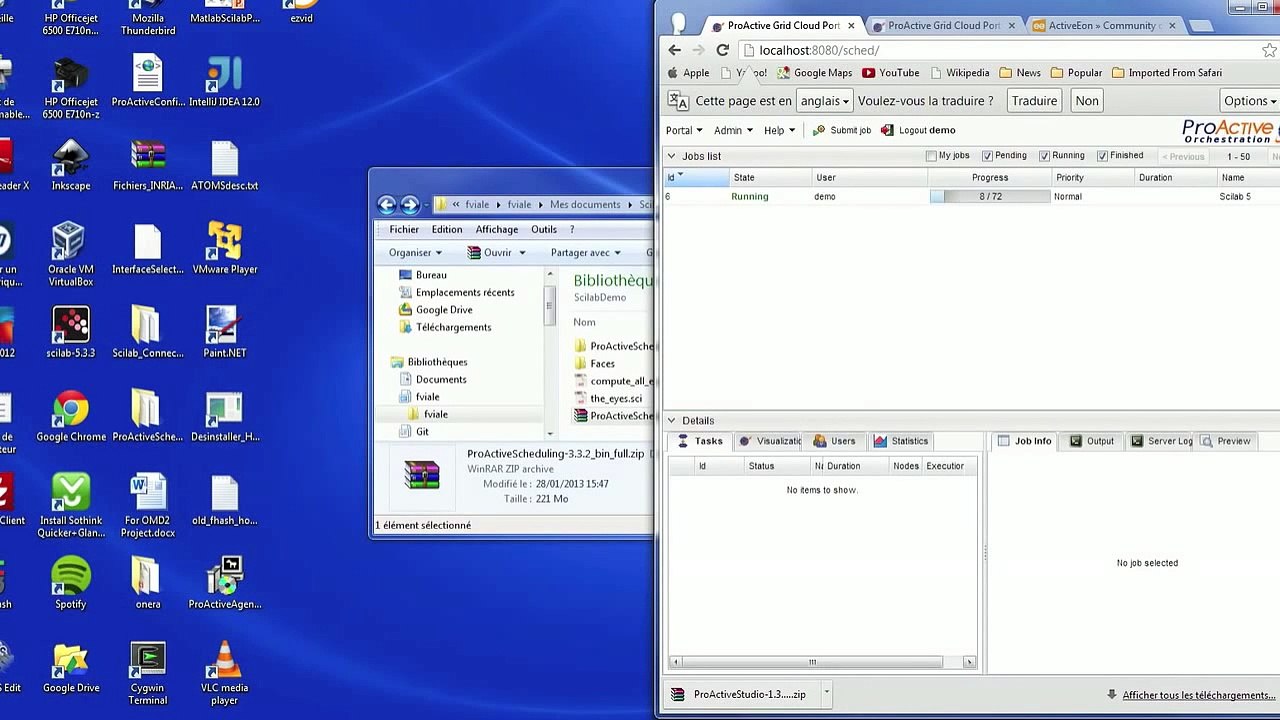1280x720 pixels.
Task: Click the Traduire button
Action: 1034,100
